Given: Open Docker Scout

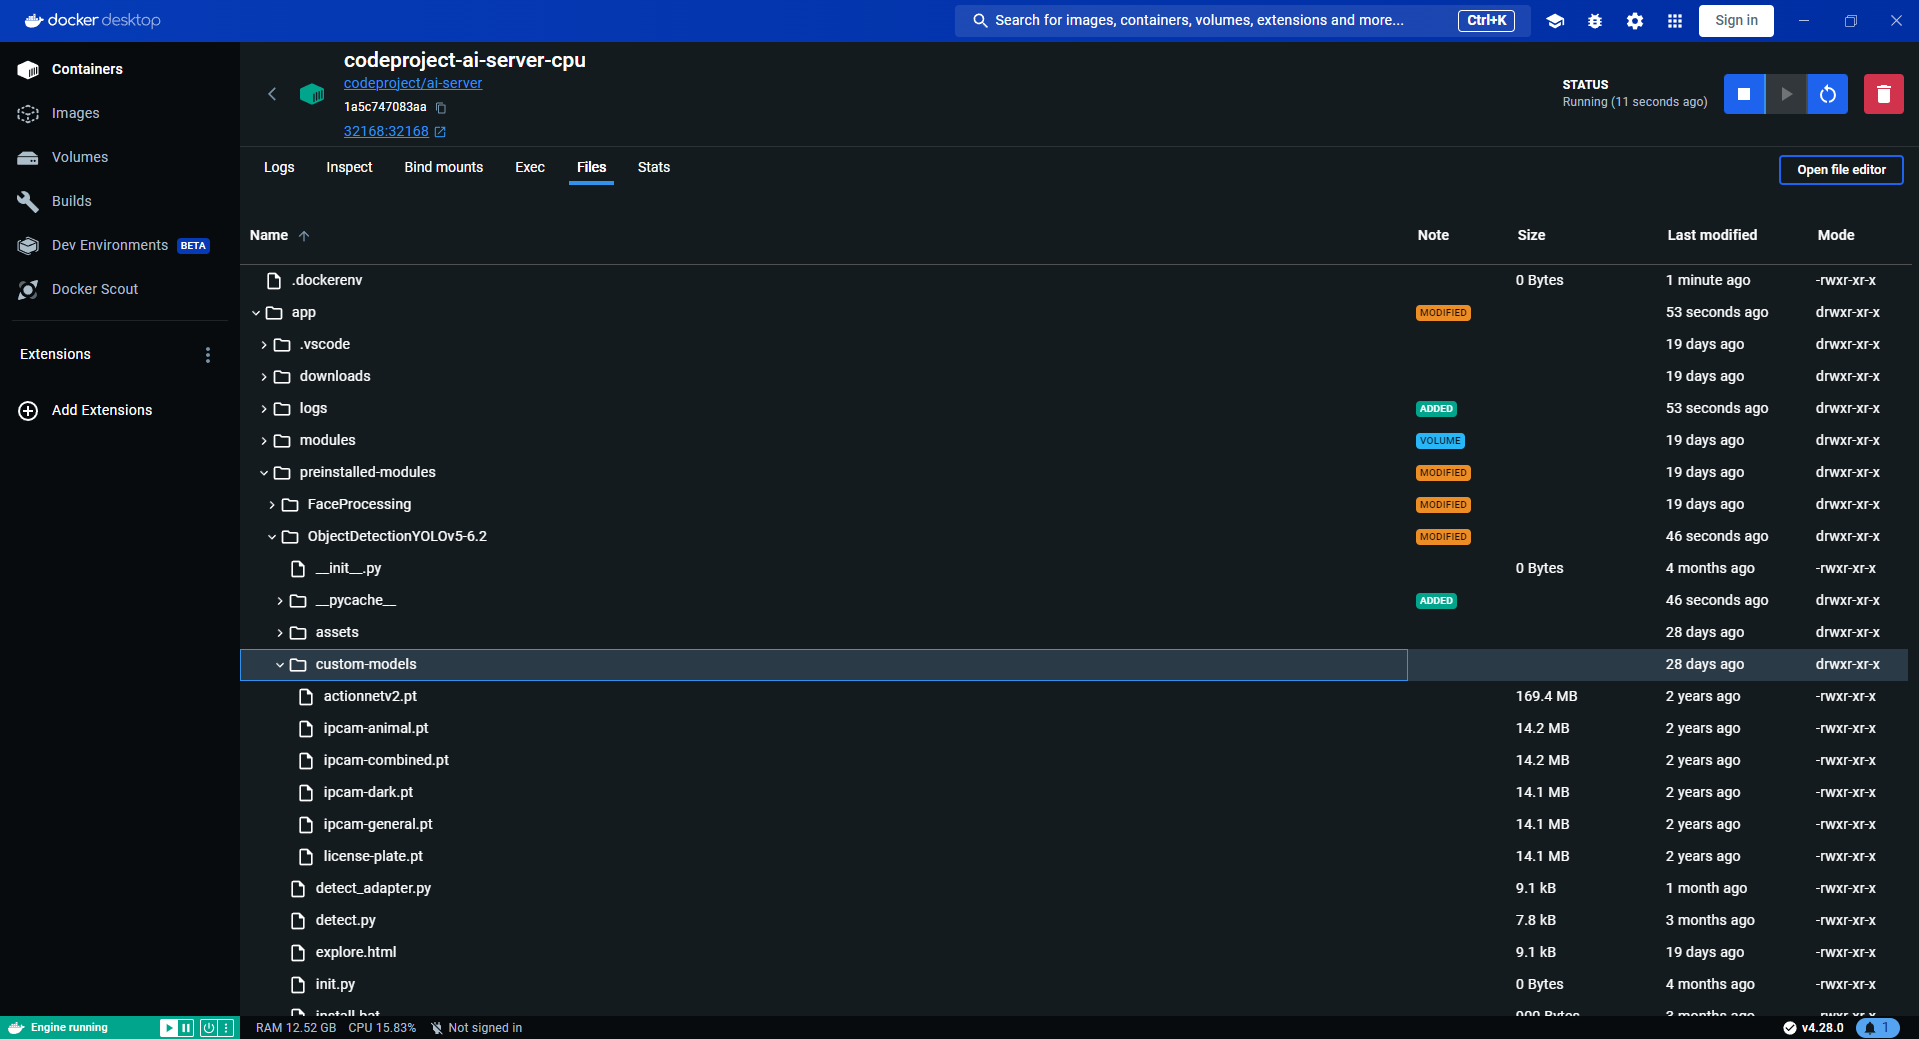Looking at the screenshot, I should (x=95, y=289).
